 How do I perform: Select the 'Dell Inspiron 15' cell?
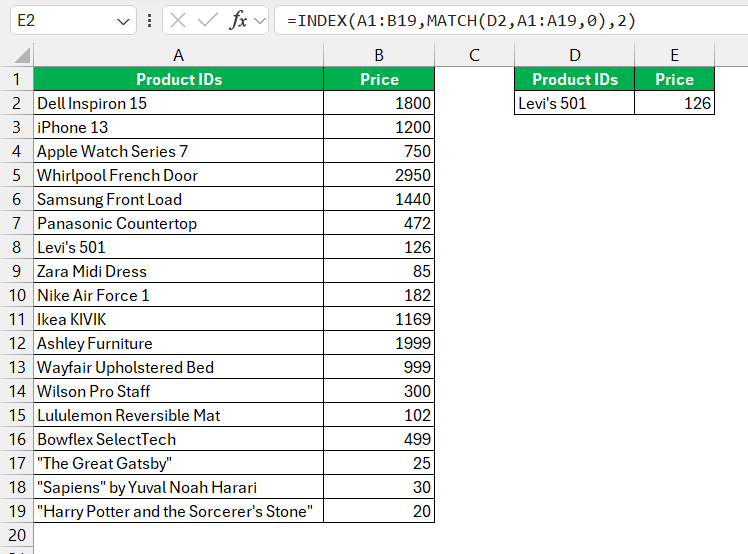(178, 103)
